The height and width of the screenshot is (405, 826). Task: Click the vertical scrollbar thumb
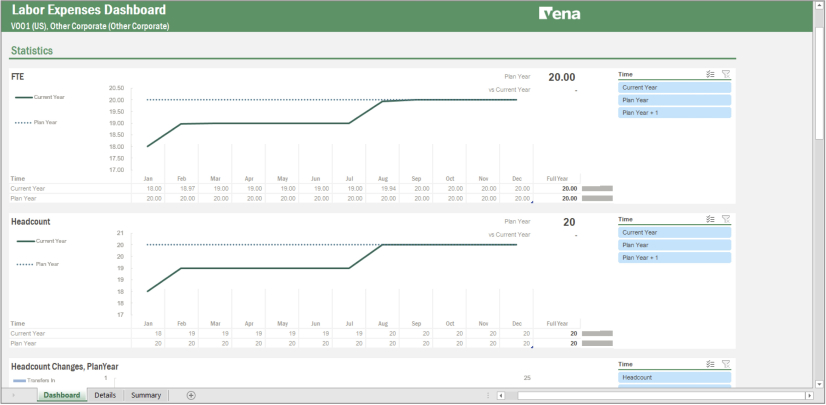click(819, 82)
